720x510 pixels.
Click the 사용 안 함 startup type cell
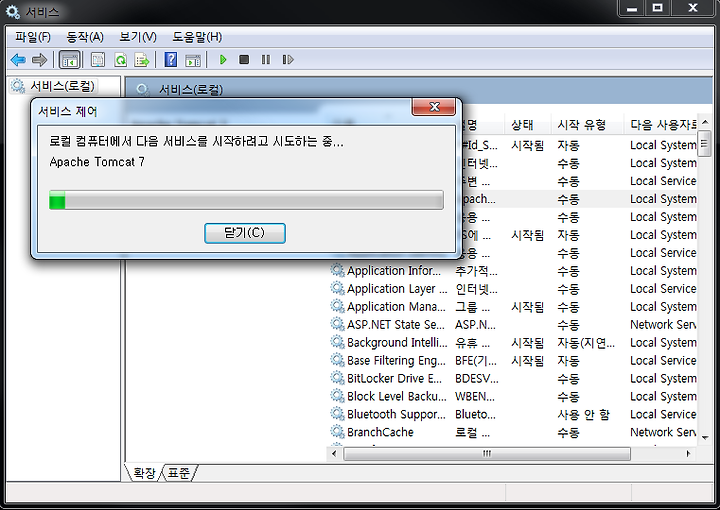pos(584,414)
